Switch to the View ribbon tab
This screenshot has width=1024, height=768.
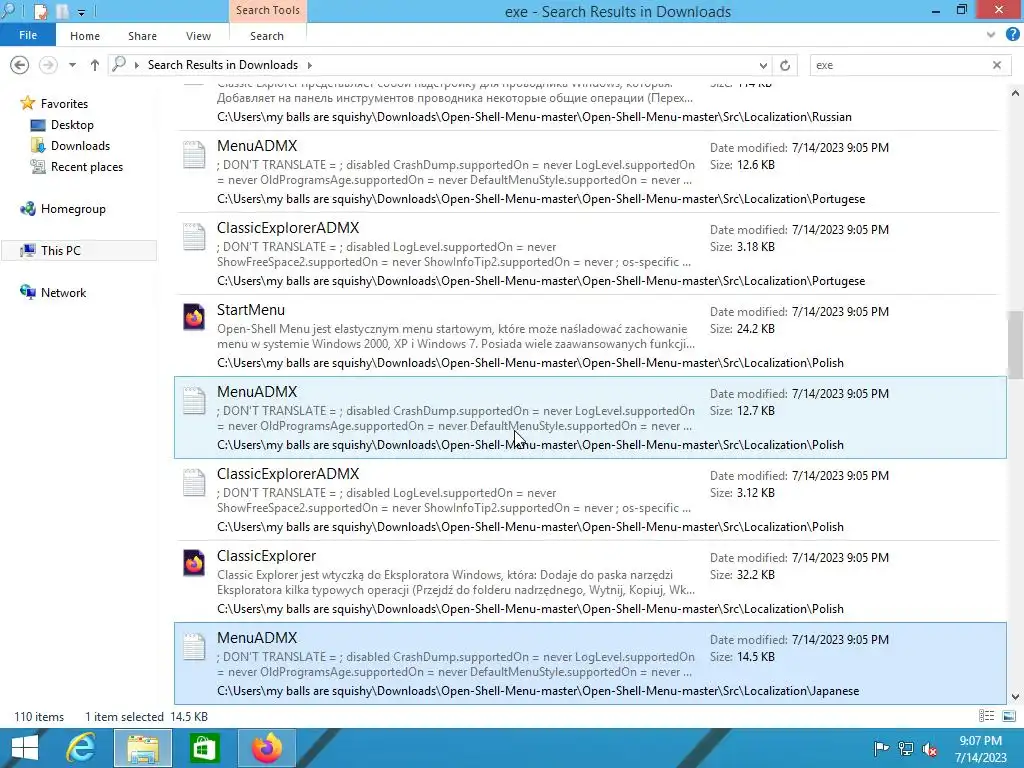[x=198, y=36]
